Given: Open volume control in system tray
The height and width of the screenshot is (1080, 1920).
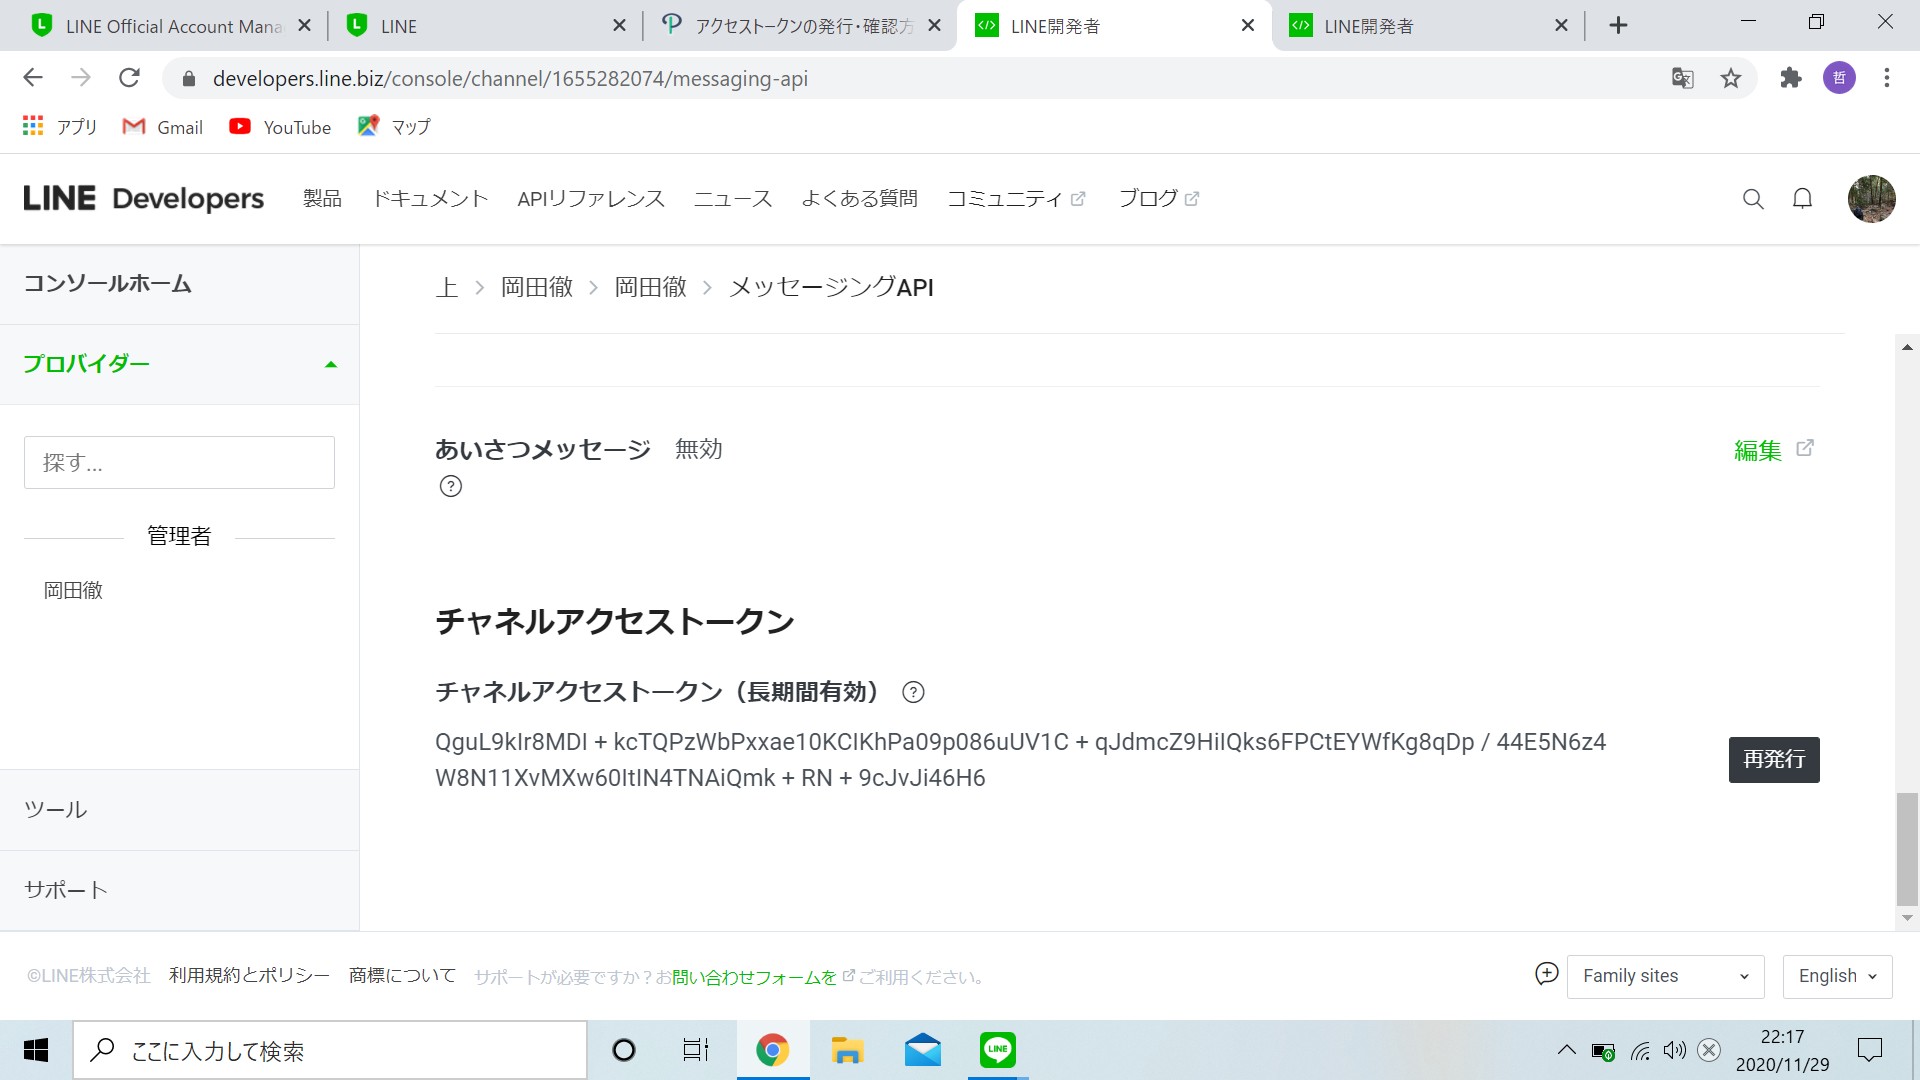Looking at the screenshot, I should pos(1675,1050).
